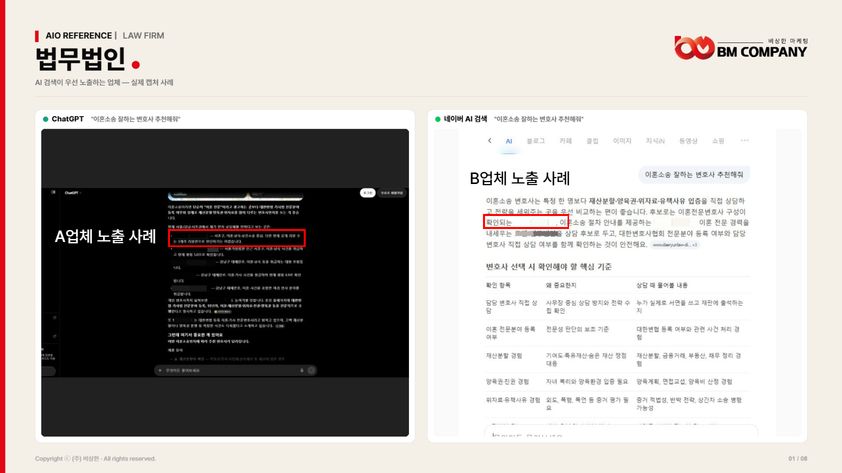Click the 담당 변호사 직접 상담 row label
Image resolution: width=842 pixels, height=473 pixels.
click(511, 307)
